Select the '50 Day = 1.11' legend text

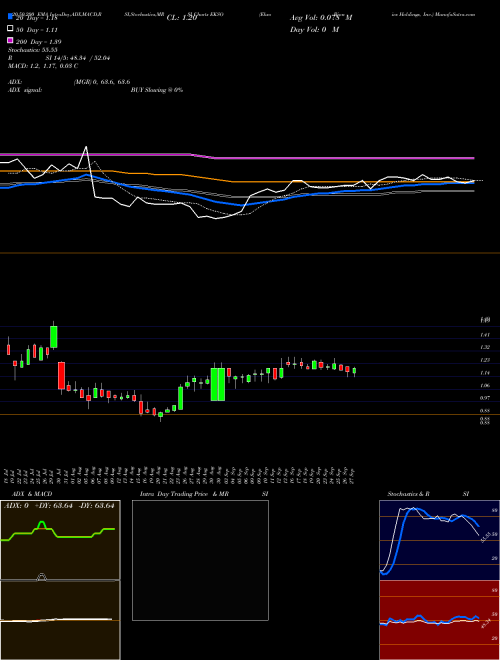tap(37, 29)
